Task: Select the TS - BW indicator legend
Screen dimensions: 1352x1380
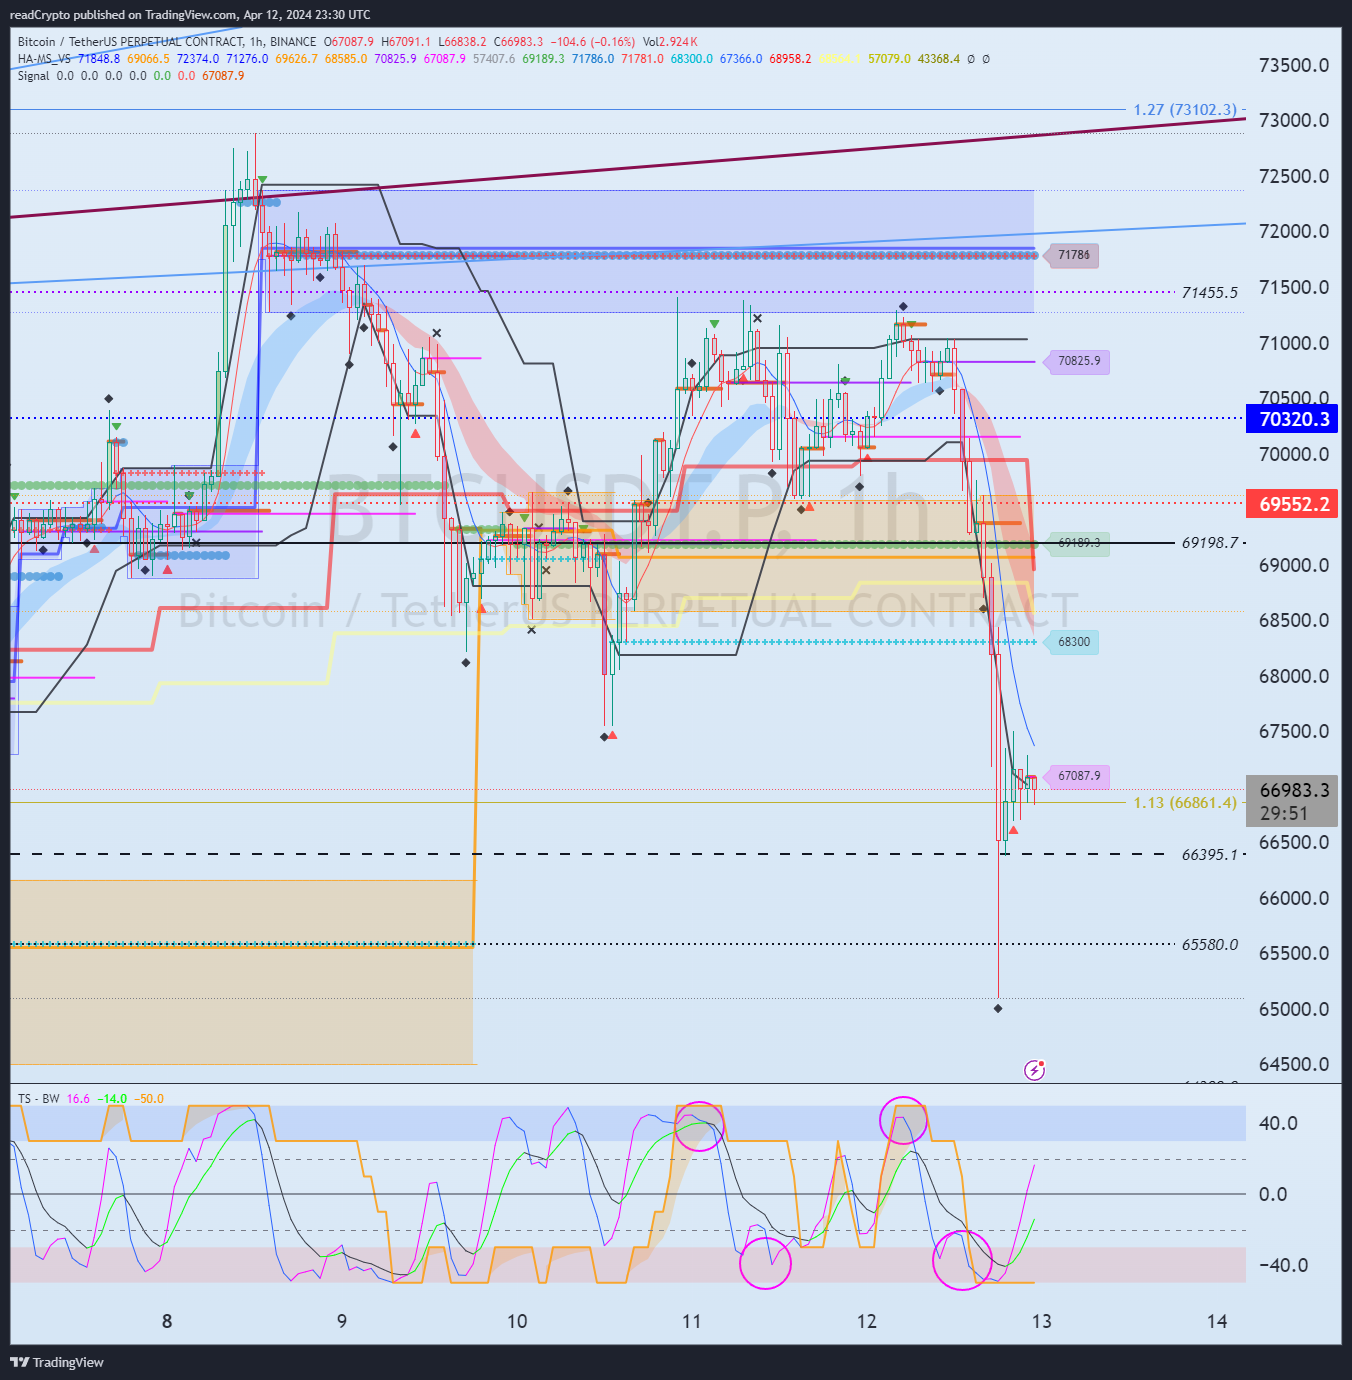Action: [x=39, y=1099]
